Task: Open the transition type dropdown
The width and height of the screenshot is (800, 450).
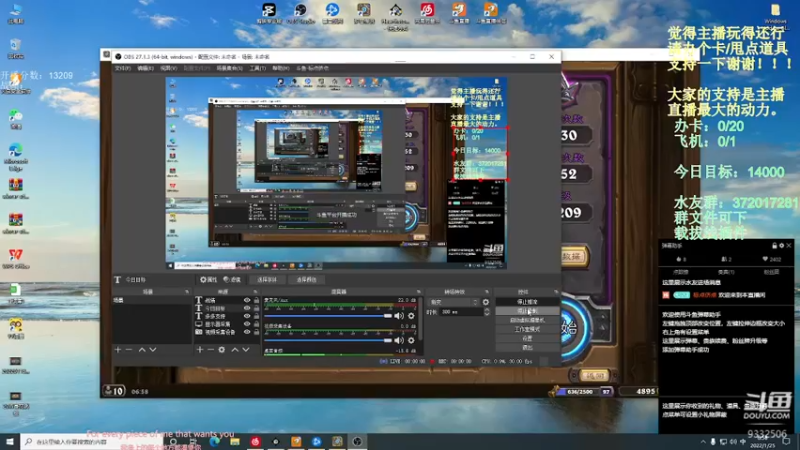Action: pos(453,302)
